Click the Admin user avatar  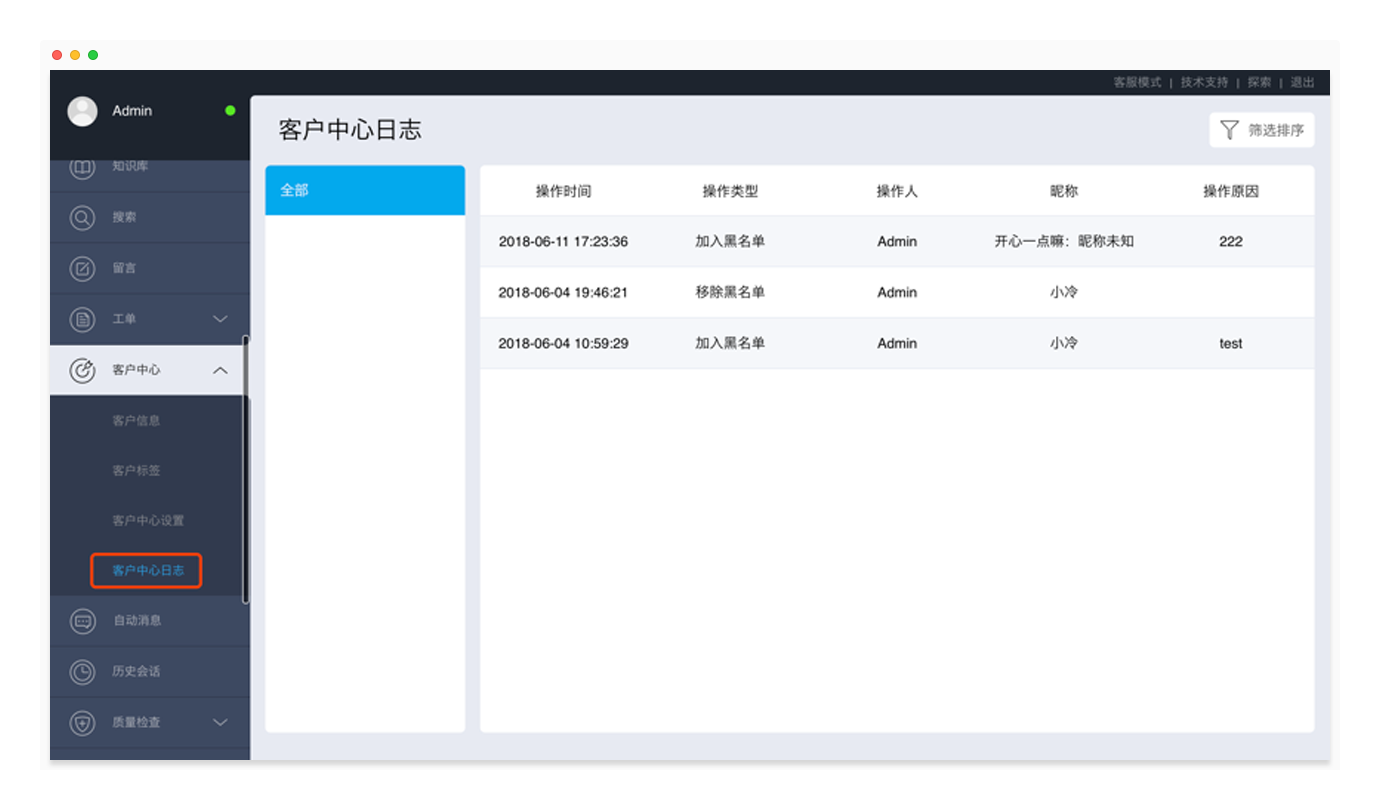coord(82,111)
